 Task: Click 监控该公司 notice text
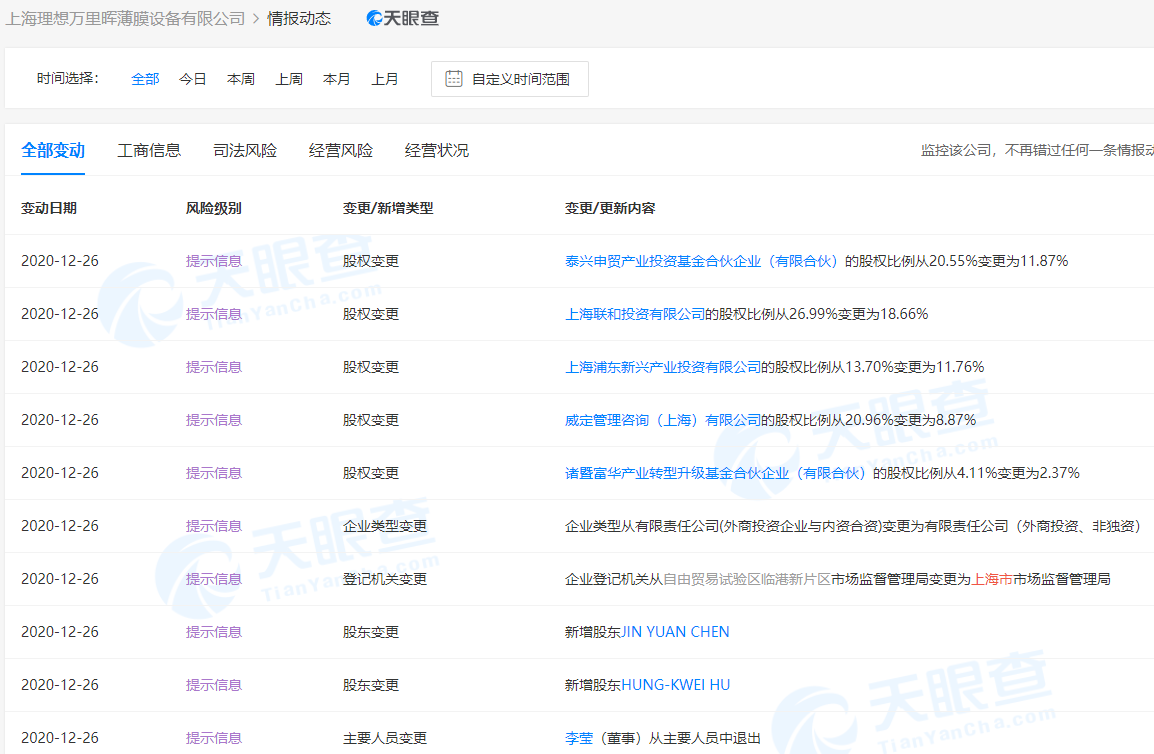click(1037, 150)
